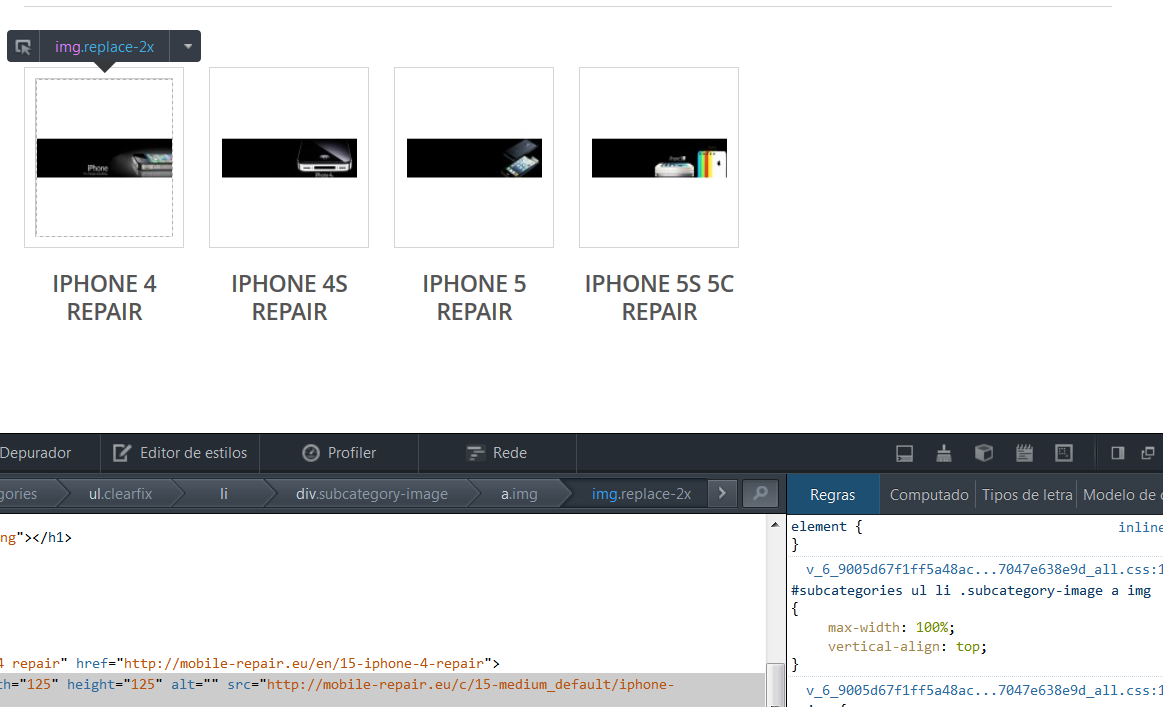The image size is (1163, 707).
Task: Toggle paint flashing brush icon
Action: (943, 453)
